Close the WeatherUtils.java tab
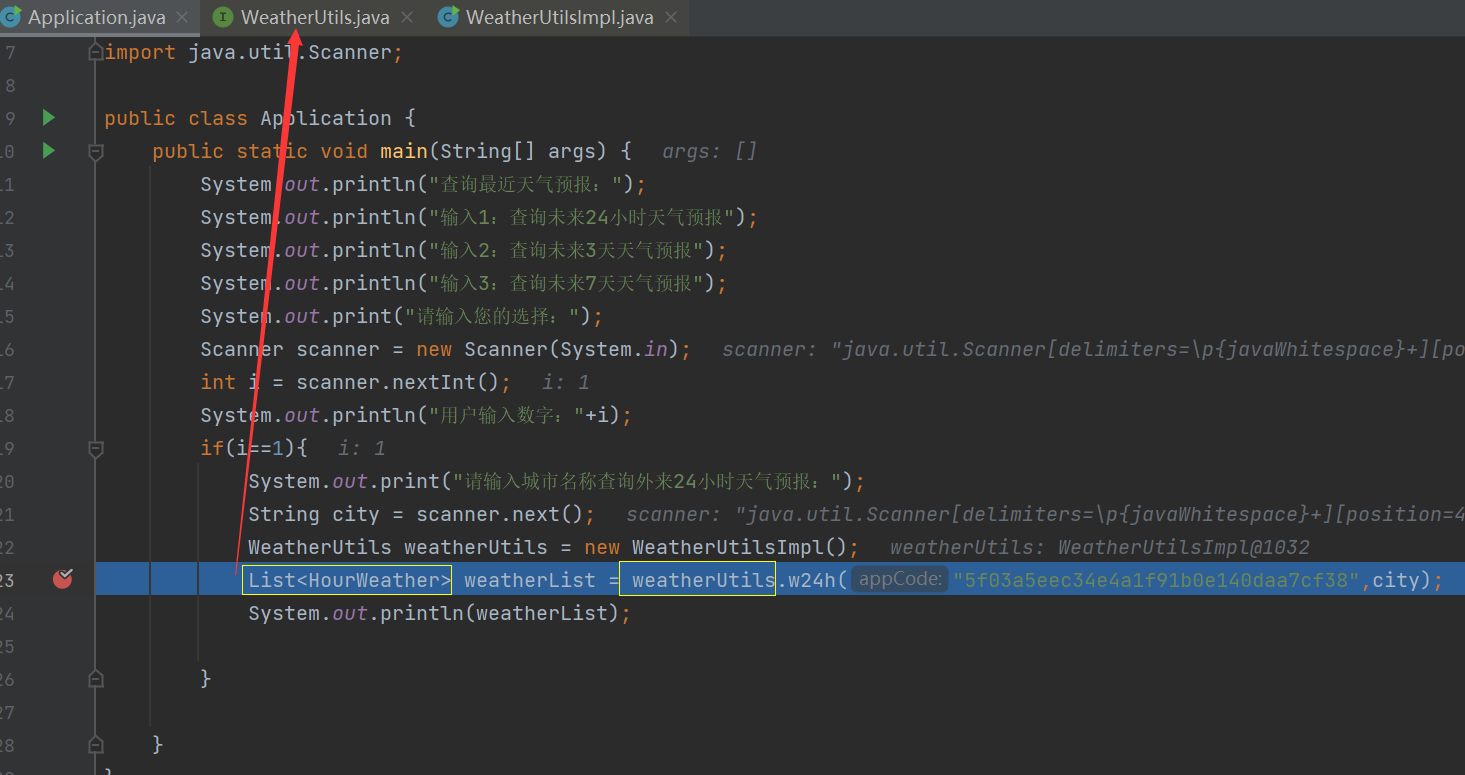Screen dimensions: 1465x775 coord(408,18)
